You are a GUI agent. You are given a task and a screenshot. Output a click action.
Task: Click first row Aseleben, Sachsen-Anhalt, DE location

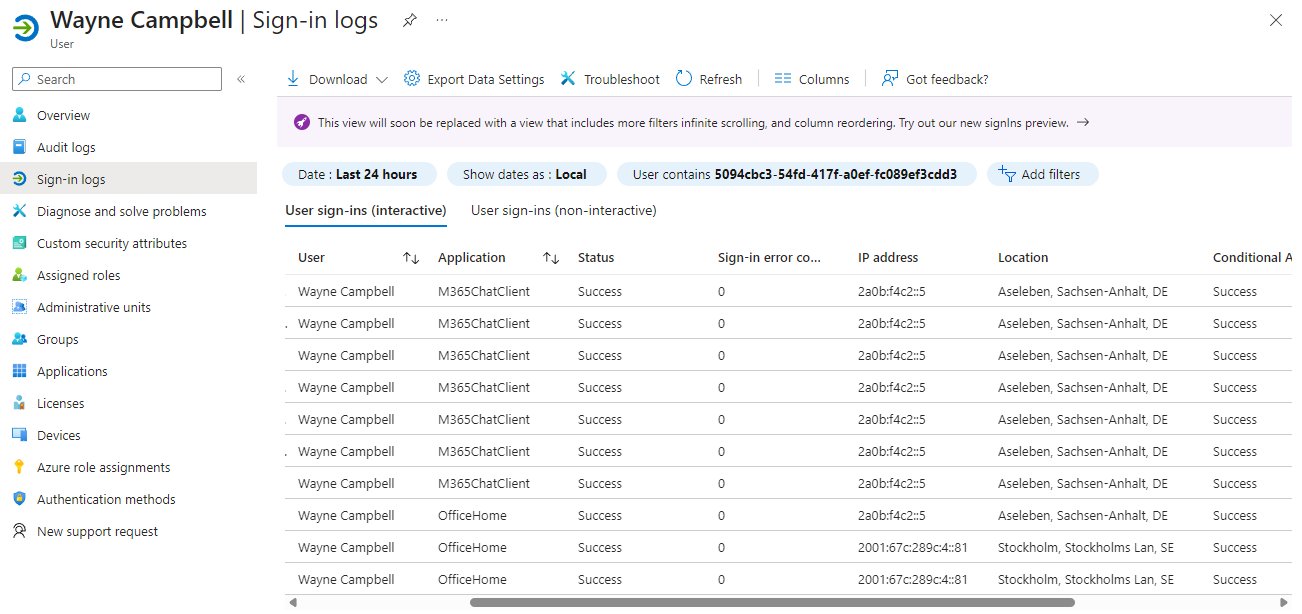[x=1083, y=291]
